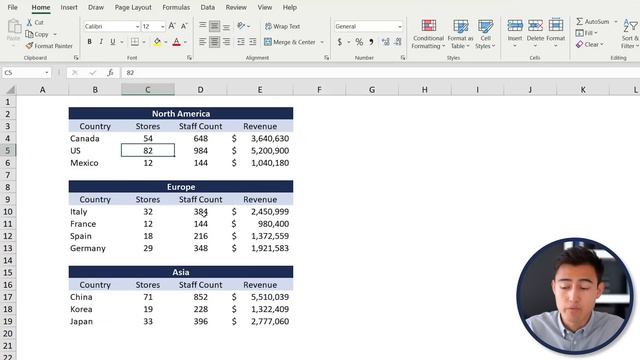Click the Insert Function fx icon
640x360 pixels.
click(x=110, y=73)
